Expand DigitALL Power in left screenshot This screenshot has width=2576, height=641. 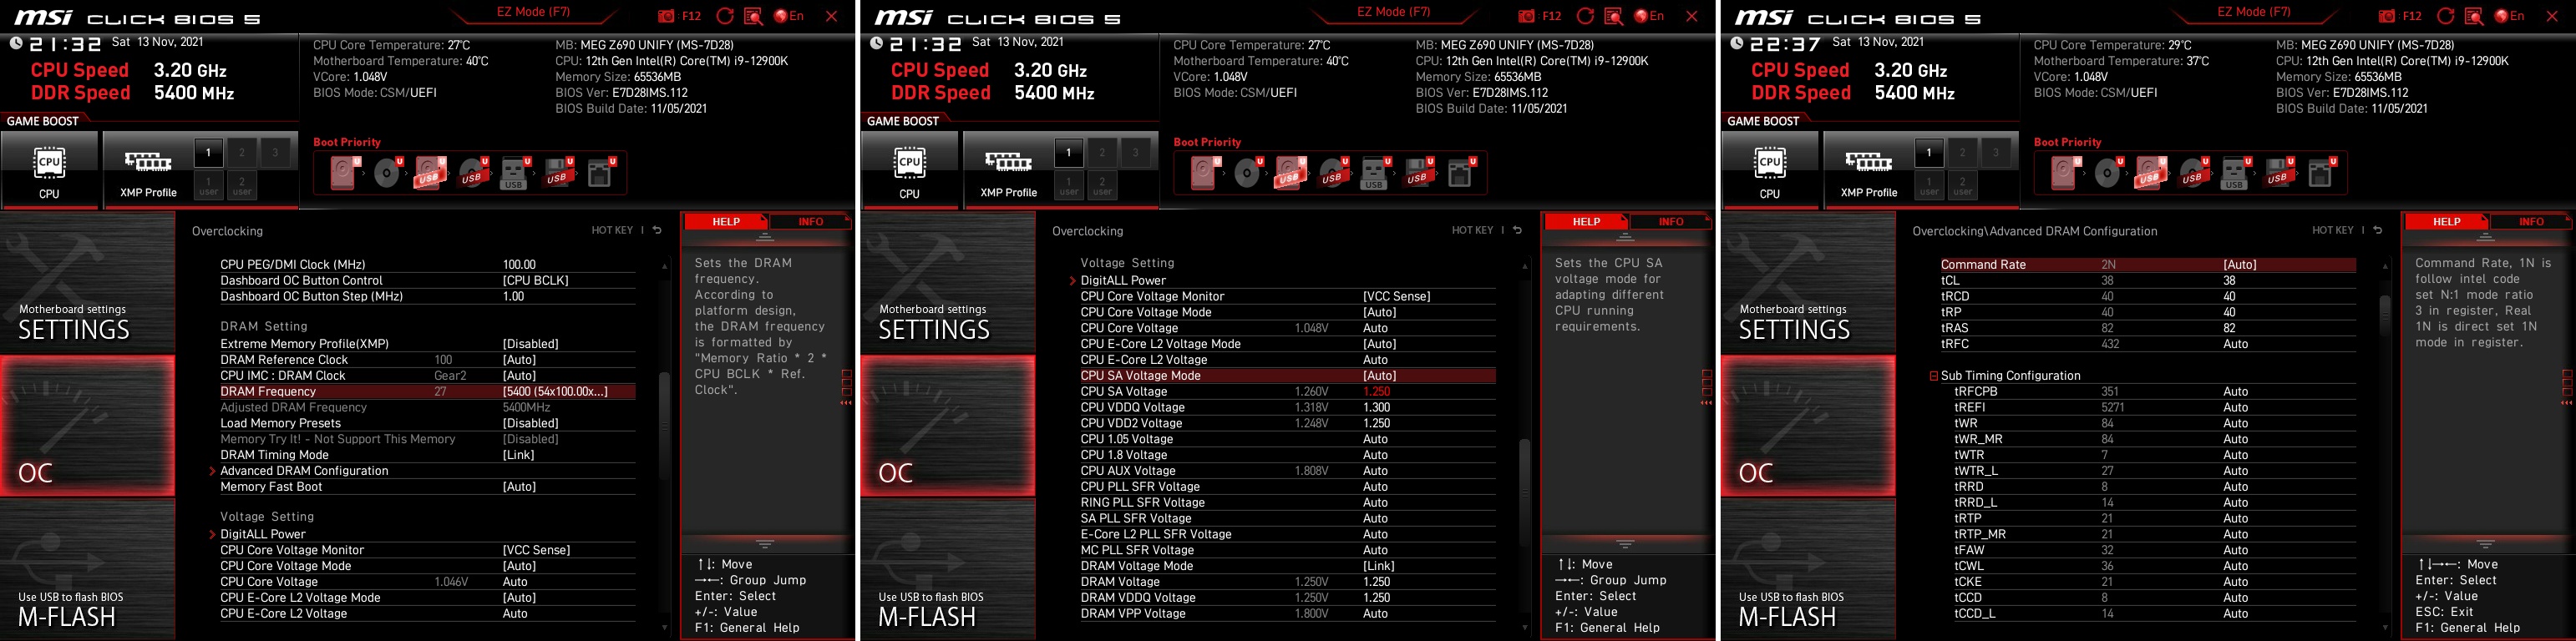pyautogui.click(x=263, y=534)
